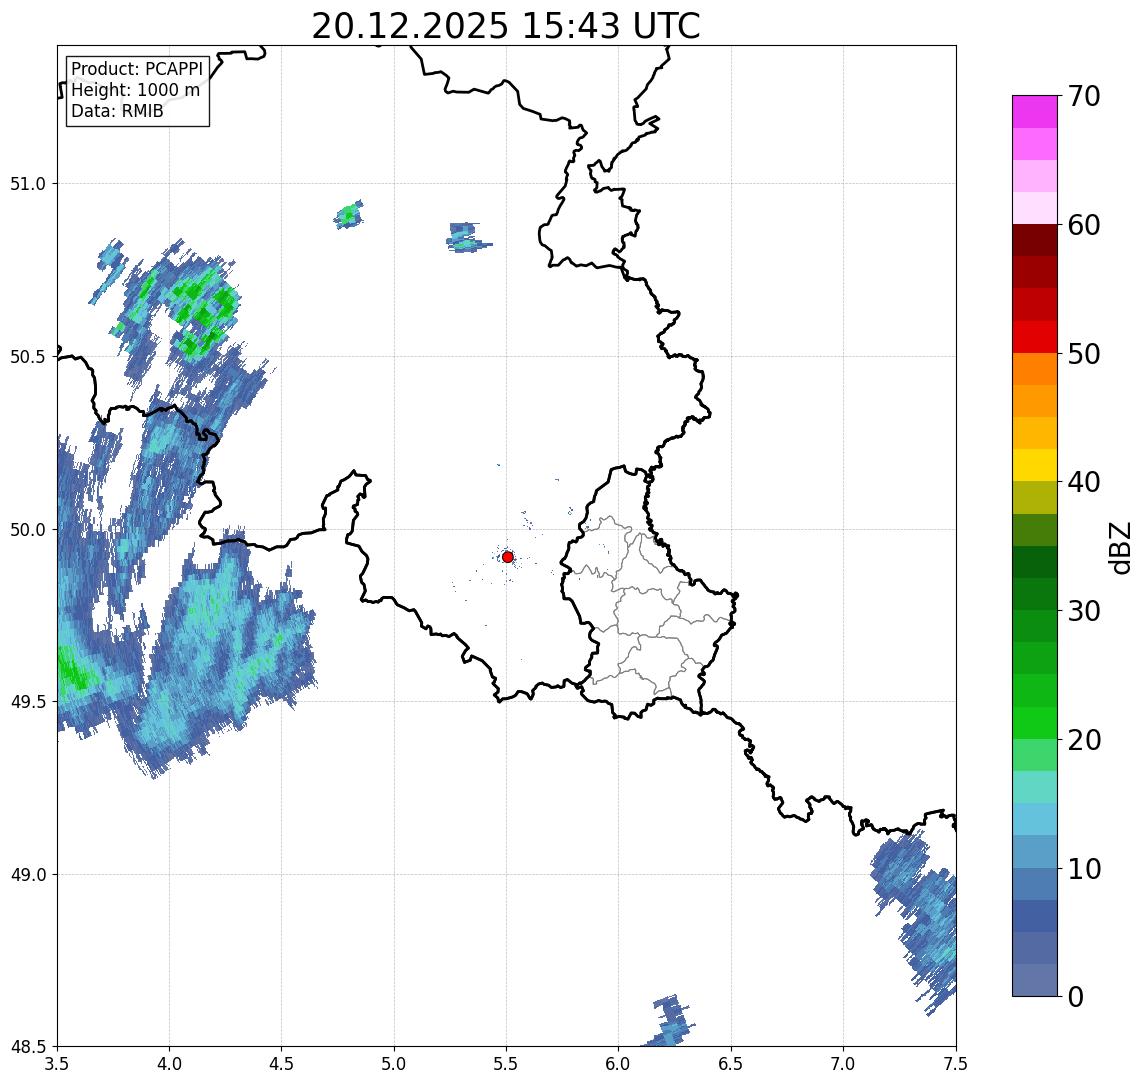Click the latitude axis label 50.5

28,357
